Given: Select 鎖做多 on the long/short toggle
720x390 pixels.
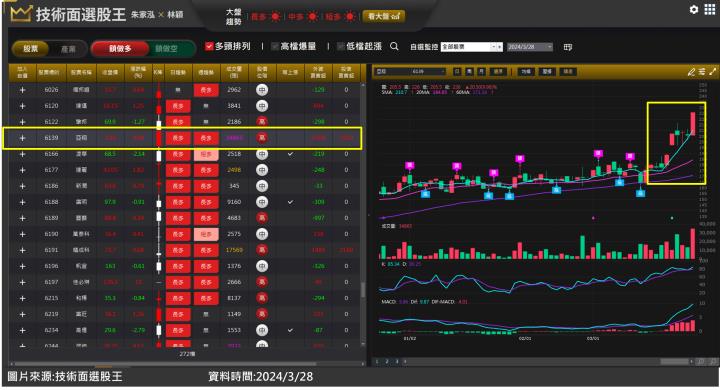Looking at the screenshot, I should pos(120,49).
